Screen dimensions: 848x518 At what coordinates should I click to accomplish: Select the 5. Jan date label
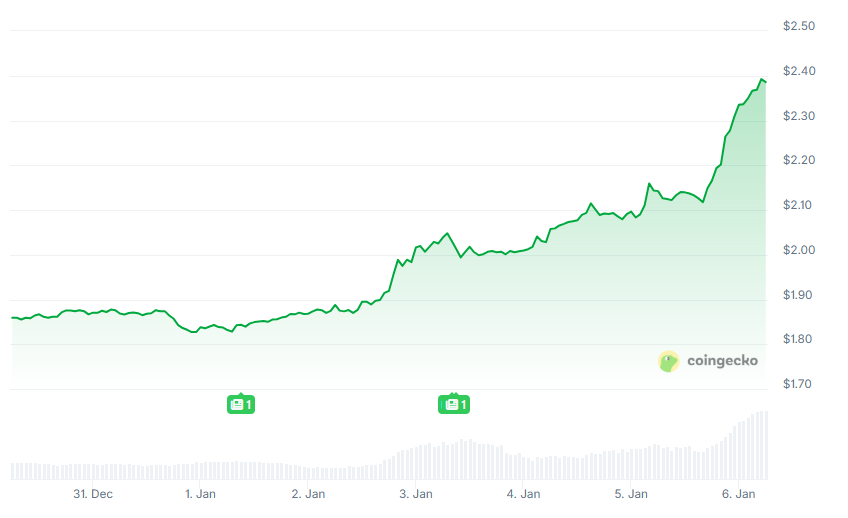coord(631,493)
